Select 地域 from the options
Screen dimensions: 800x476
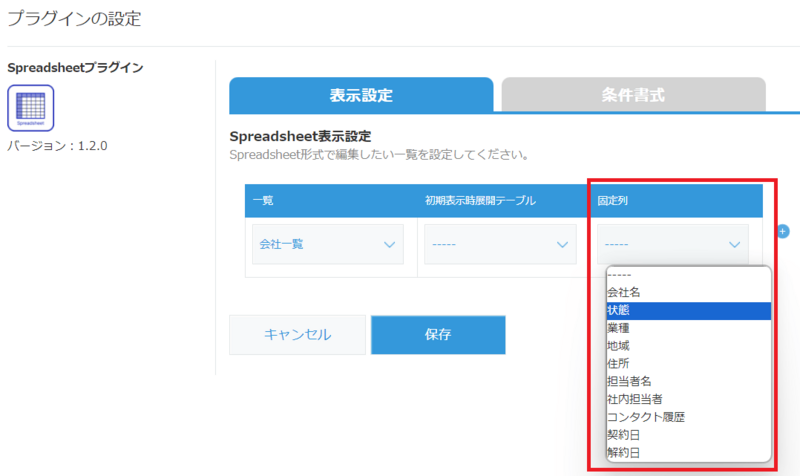pyautogui.click(x=688, y=346)
